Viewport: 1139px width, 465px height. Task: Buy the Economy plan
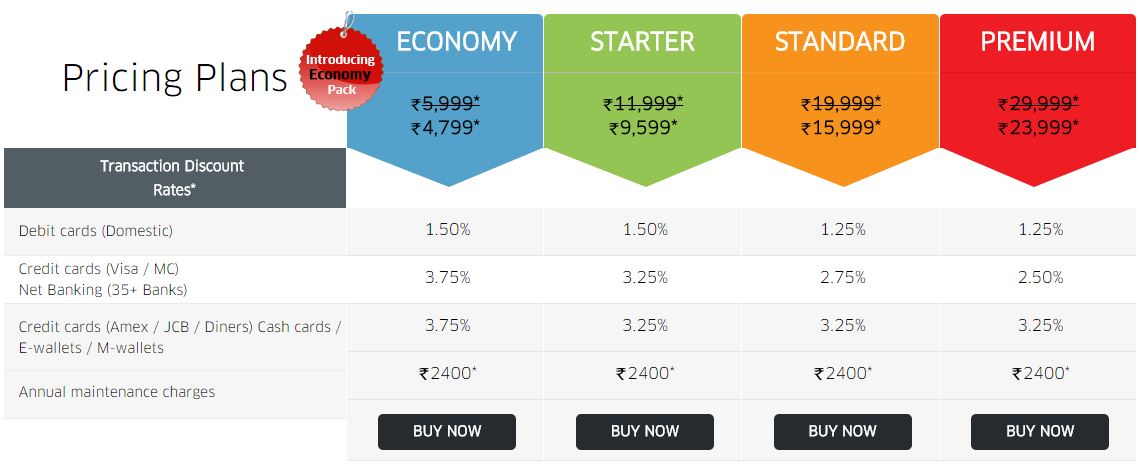447,432
